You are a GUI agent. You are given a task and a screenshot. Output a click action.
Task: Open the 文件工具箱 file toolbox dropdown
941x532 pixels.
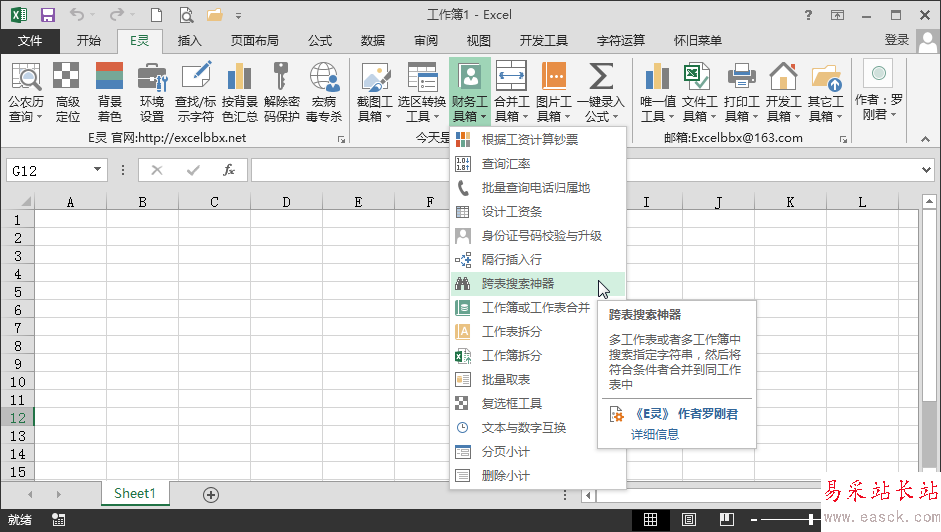coord(700,92)
